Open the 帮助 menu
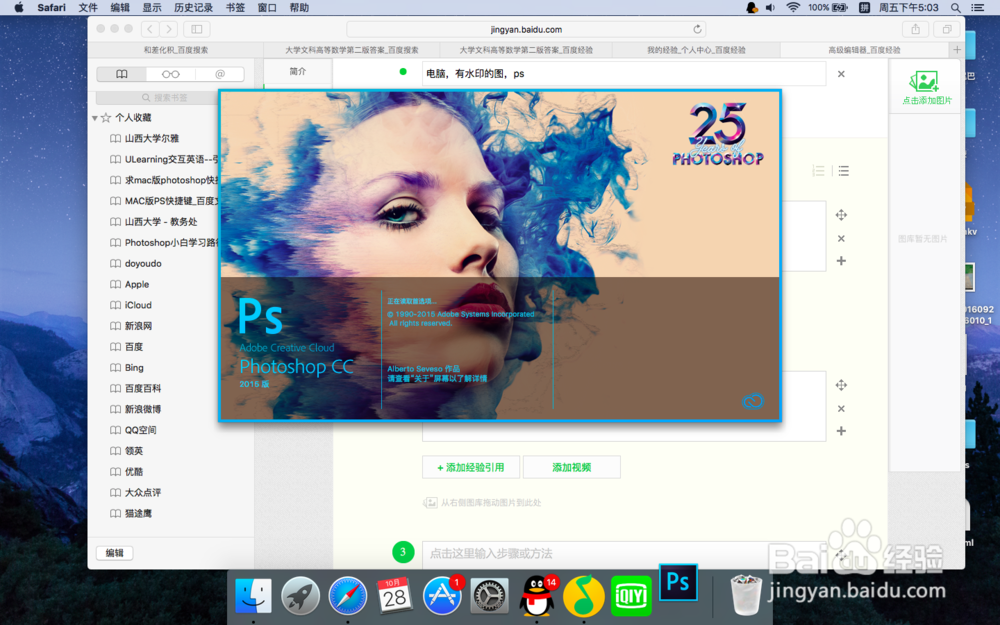This screenshot has height=625, width=1000. 299,8
